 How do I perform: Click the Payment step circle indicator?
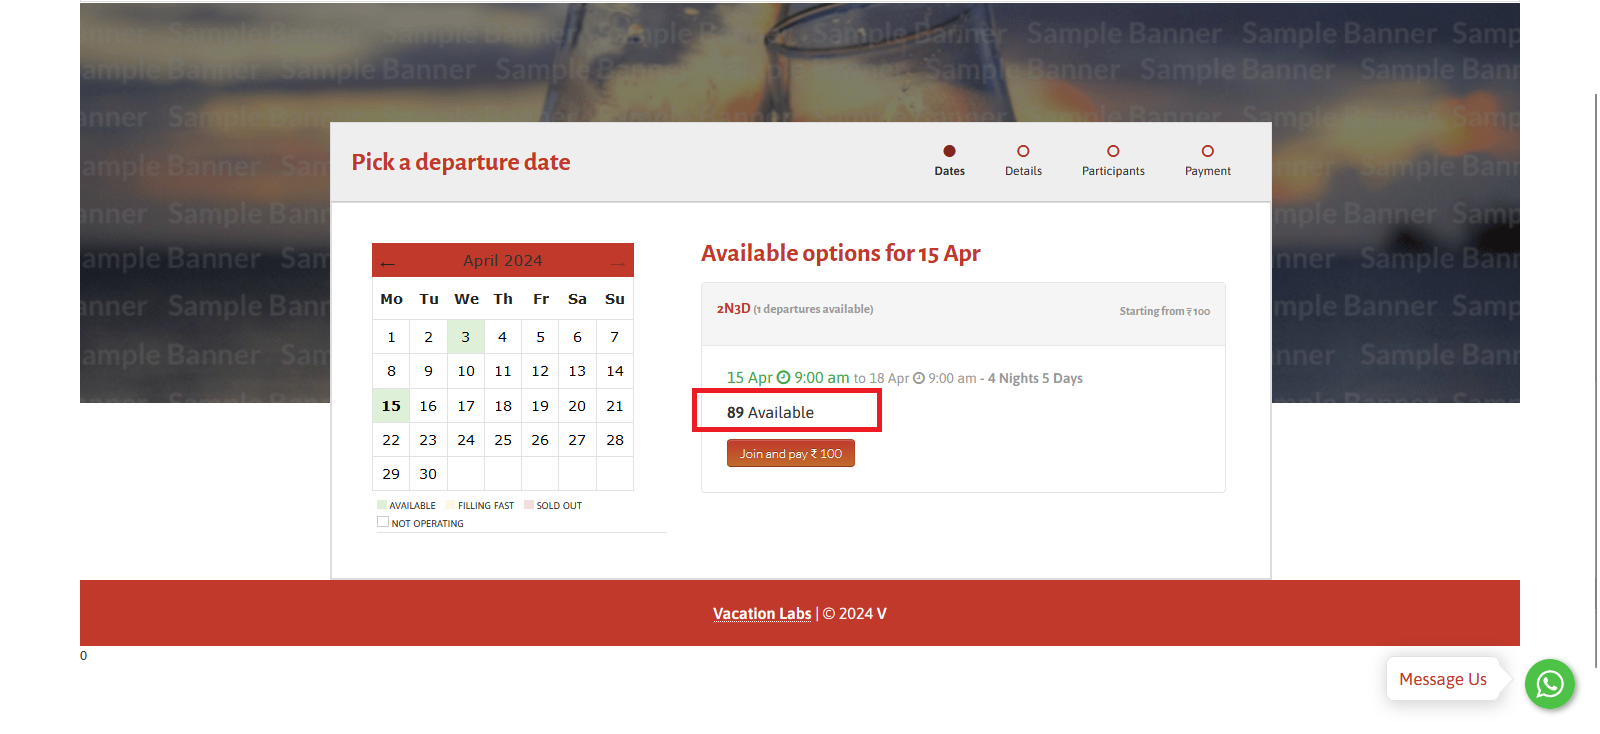point(1207,151)
